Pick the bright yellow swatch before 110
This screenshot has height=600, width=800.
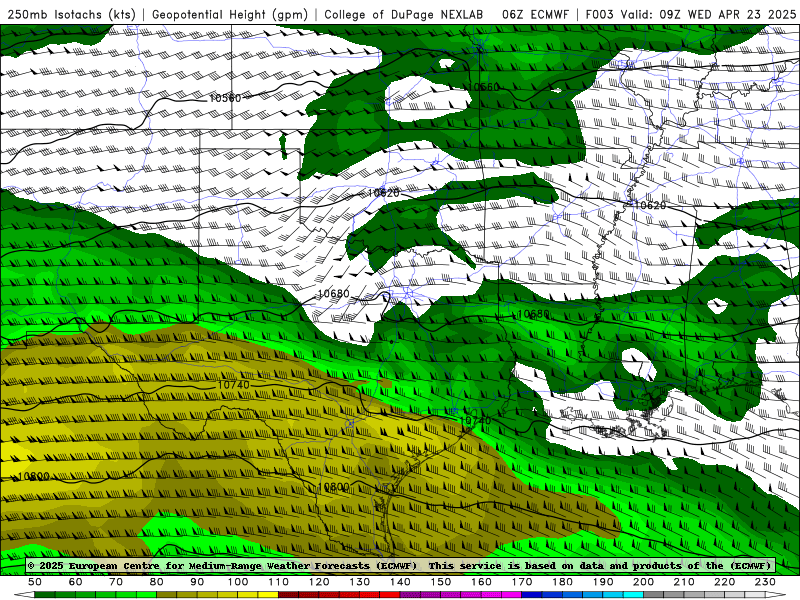pyautogui.click(x=268, y=594)
